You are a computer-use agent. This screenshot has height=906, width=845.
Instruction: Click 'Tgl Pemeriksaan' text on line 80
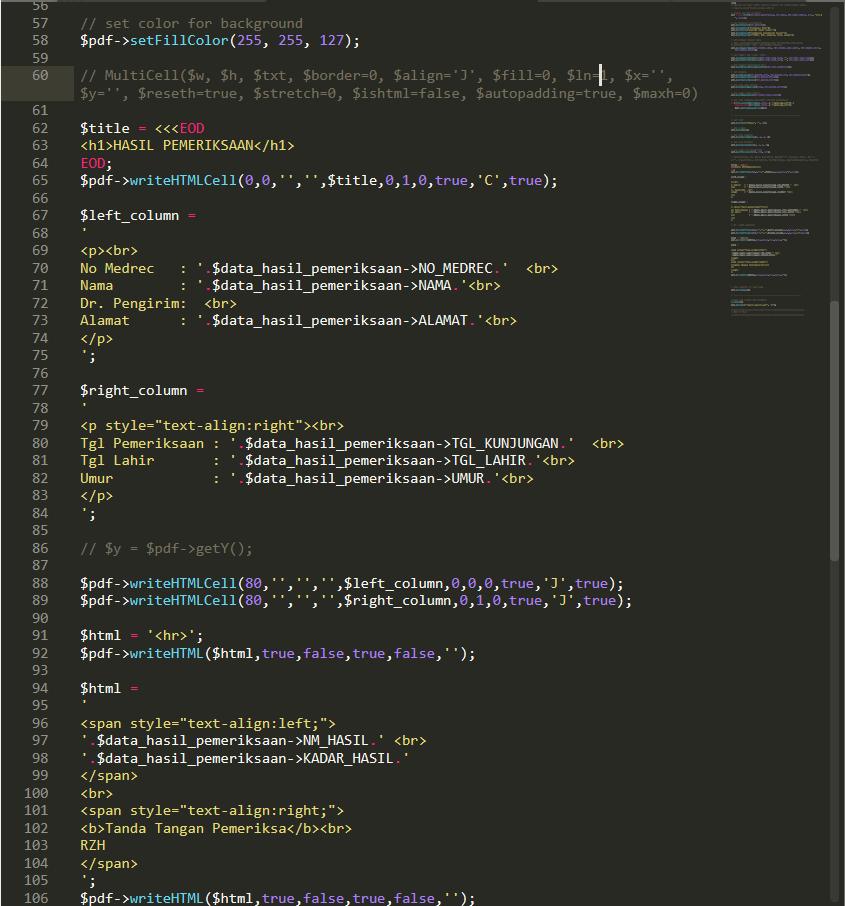tap(142, 444)
